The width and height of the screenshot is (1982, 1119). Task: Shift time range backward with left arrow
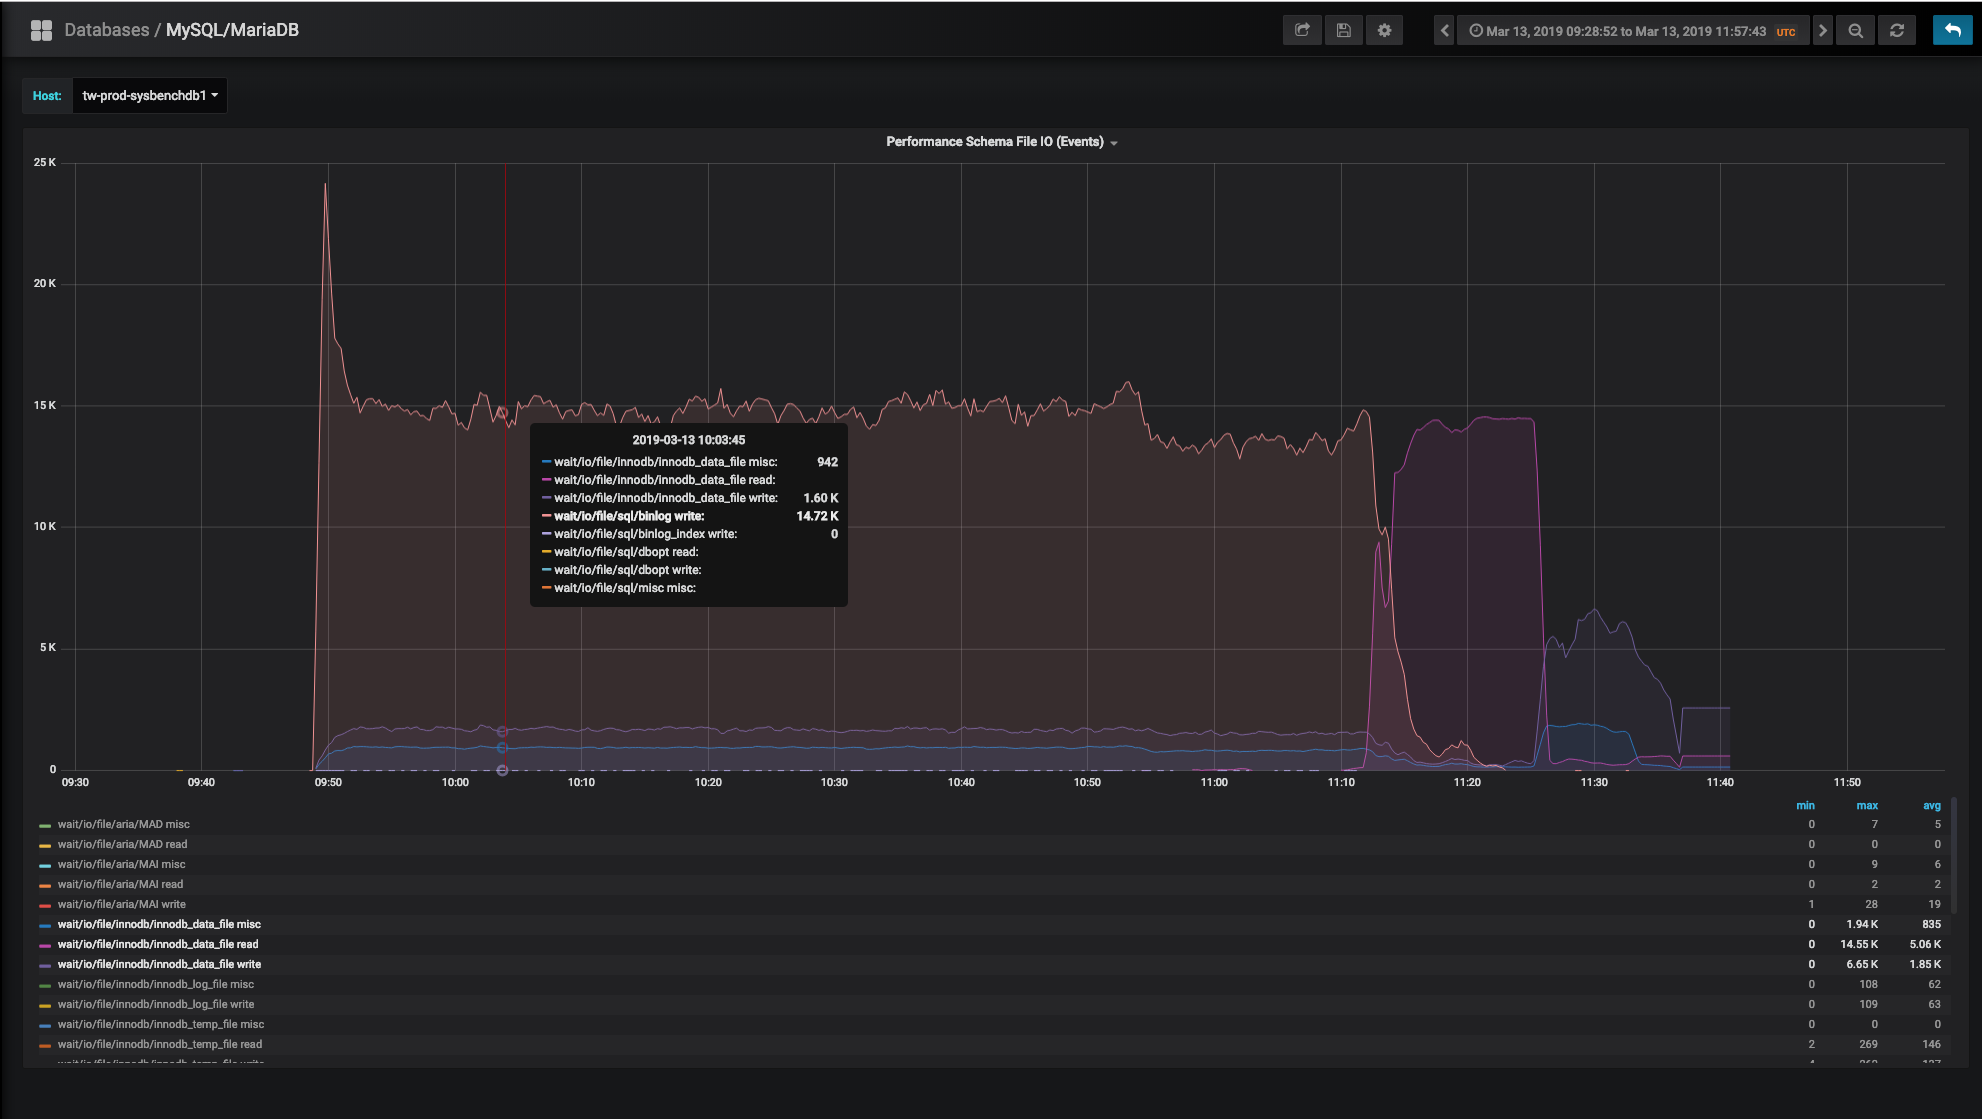[x=1444, y=30]
